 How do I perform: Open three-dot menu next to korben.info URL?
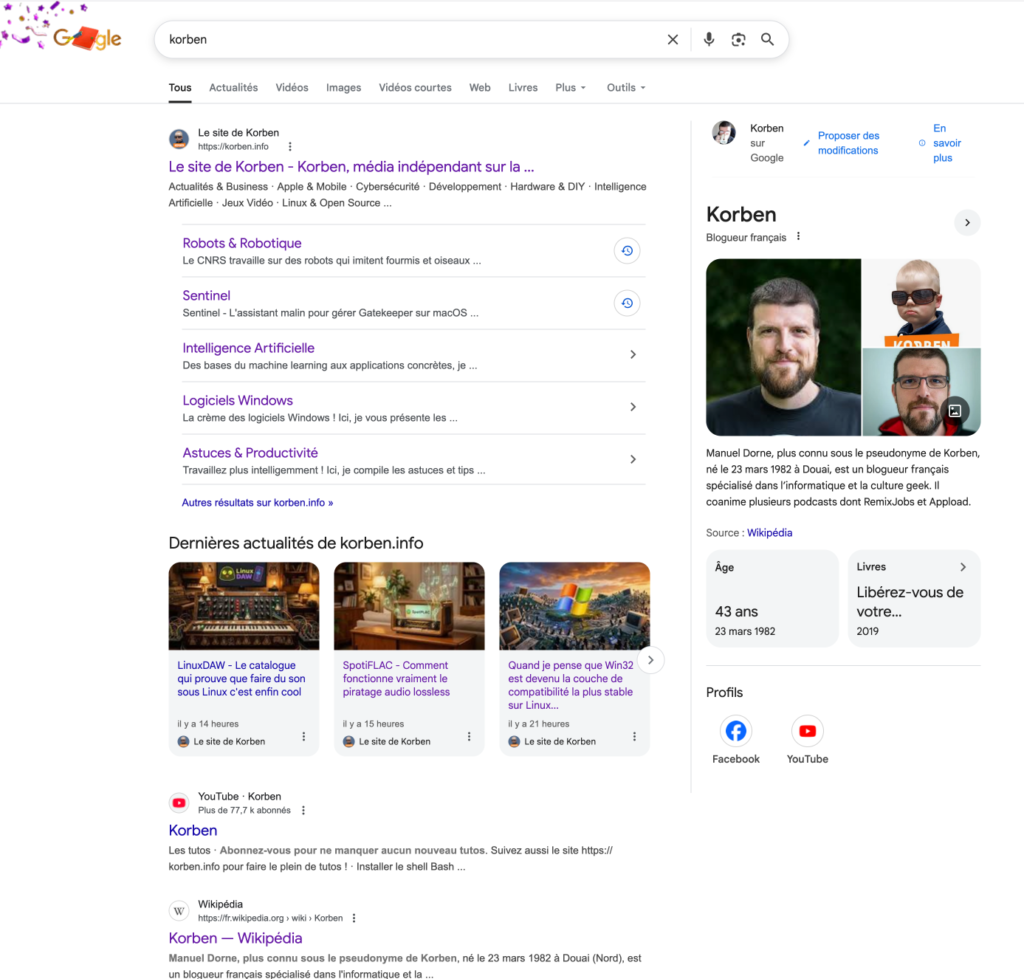tap(290, 146)
